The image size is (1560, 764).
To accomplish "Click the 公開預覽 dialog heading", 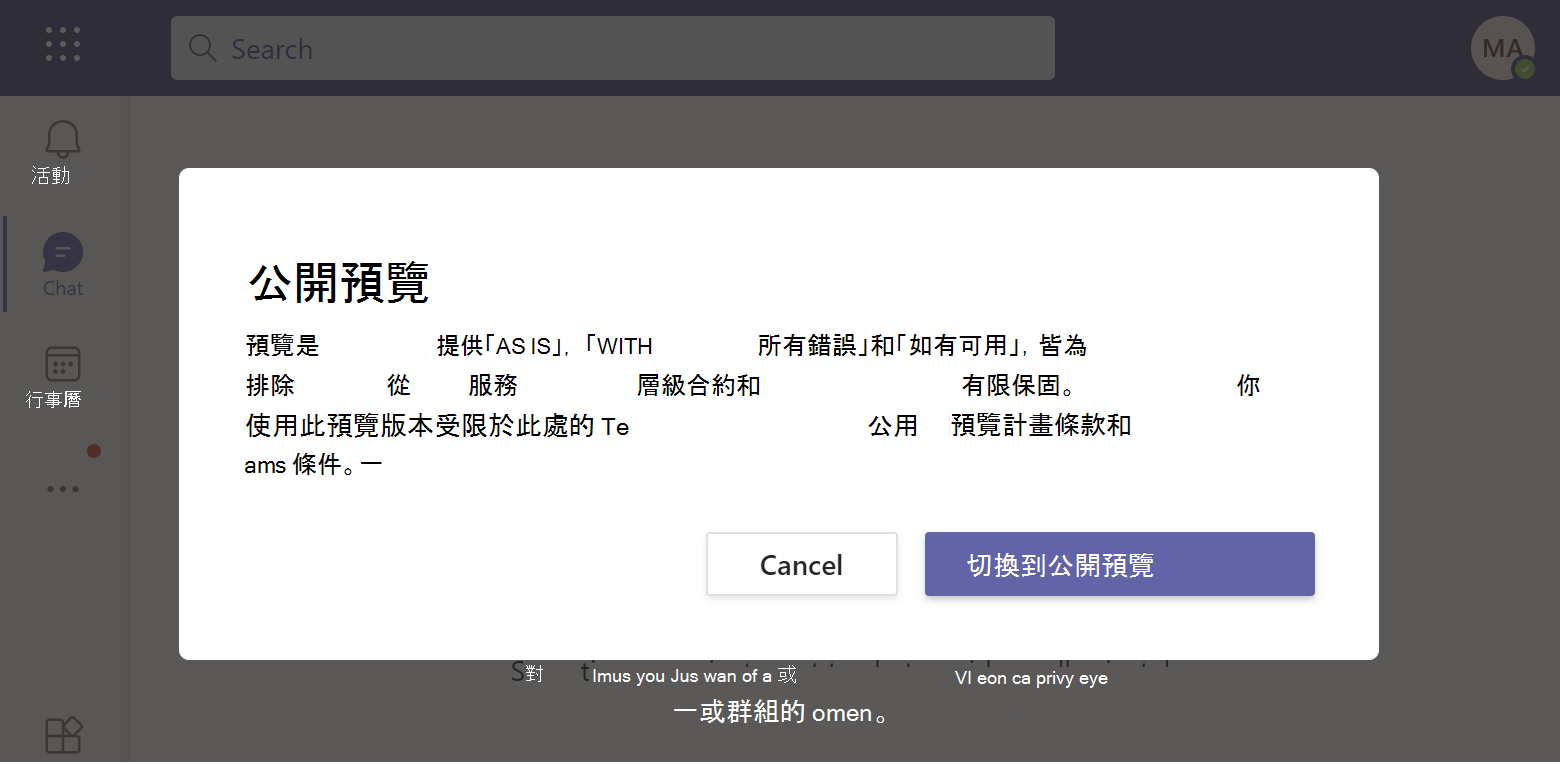I will click(x=339, y=284).
